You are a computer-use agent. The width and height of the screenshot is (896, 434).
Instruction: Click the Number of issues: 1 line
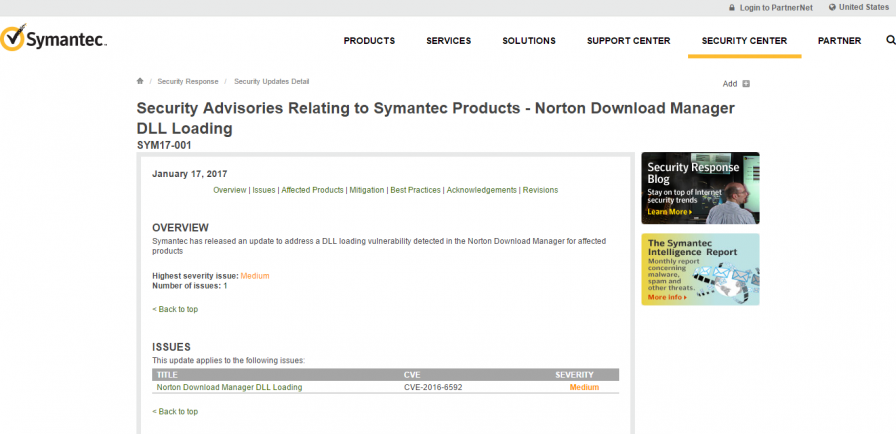tap(190, 286)
